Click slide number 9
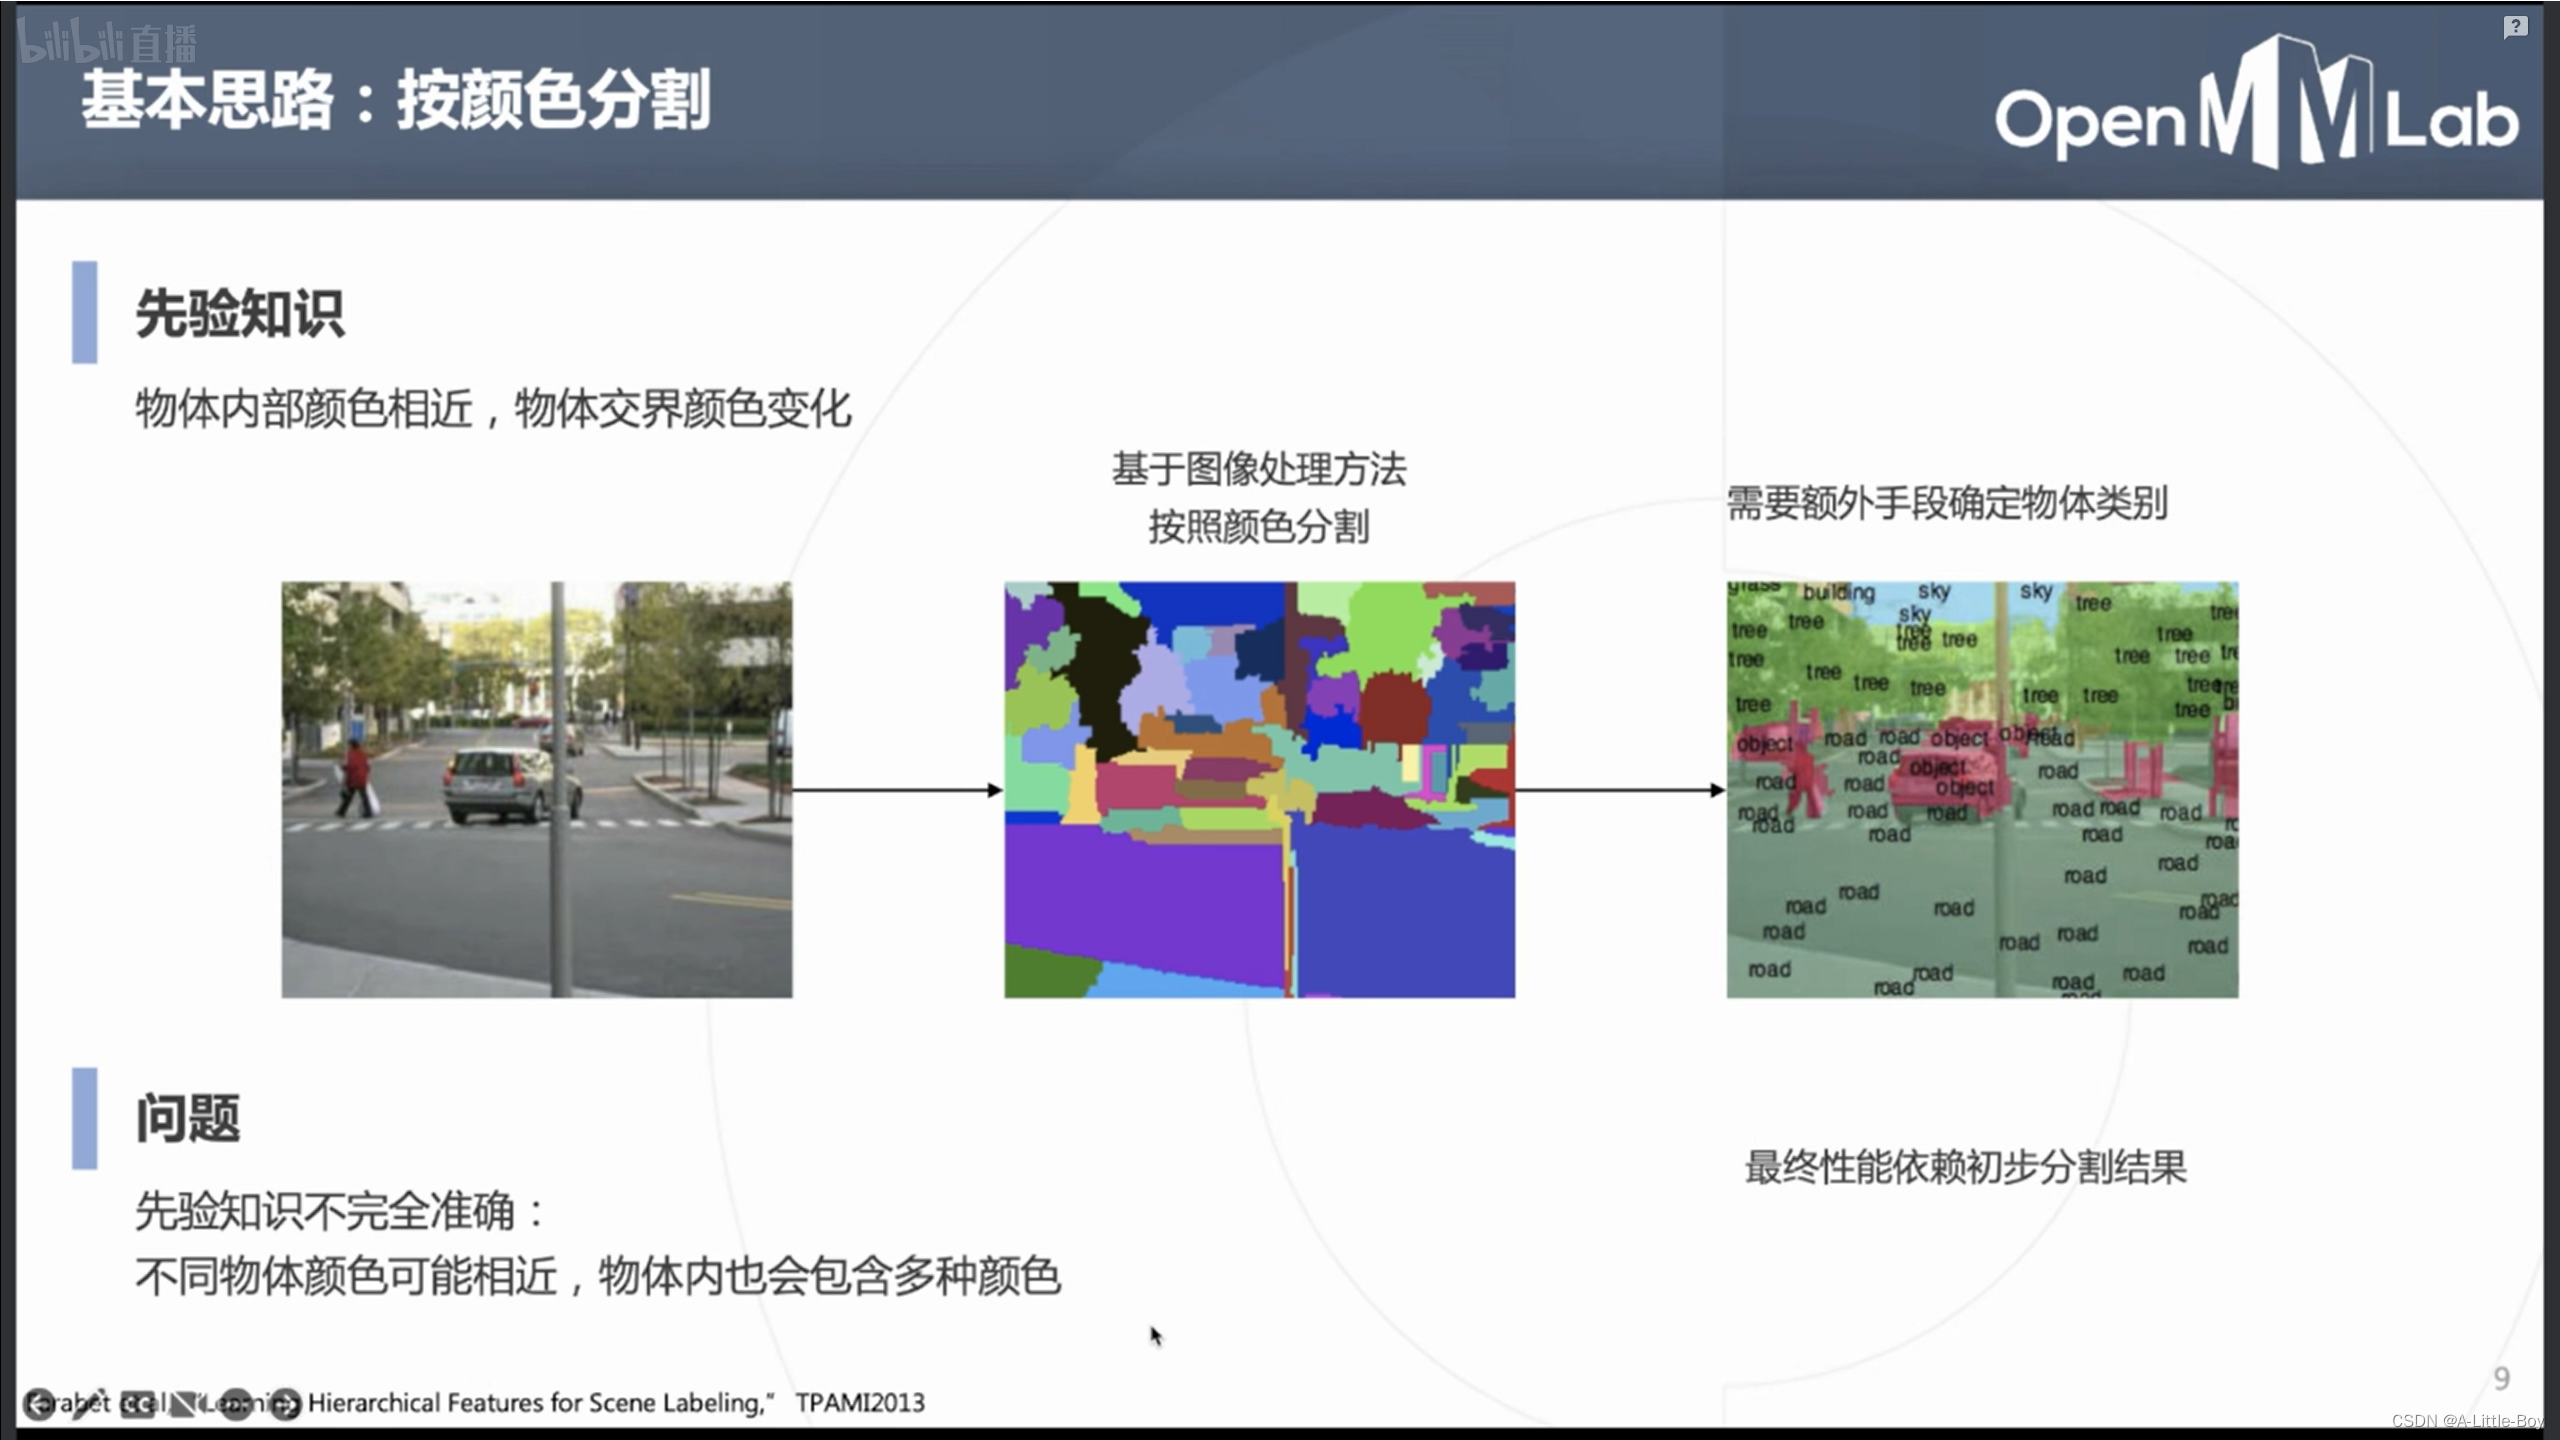2560x1440 pixels. 2502,1379
